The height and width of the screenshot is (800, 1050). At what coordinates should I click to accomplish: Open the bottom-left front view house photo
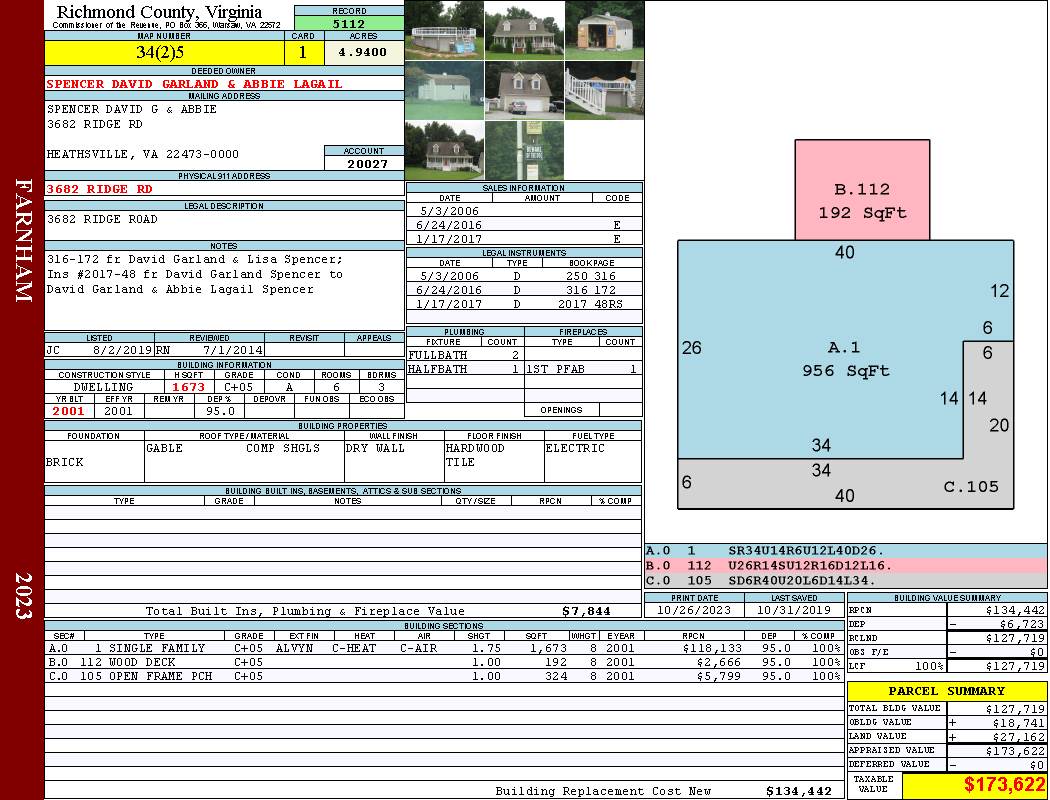tap(444, 150)
